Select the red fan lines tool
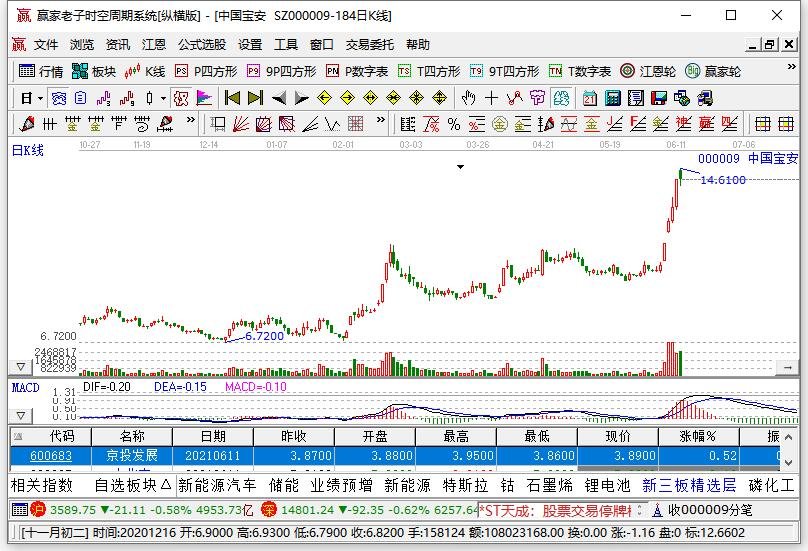808x551 pixels. [x=241, y=124]
